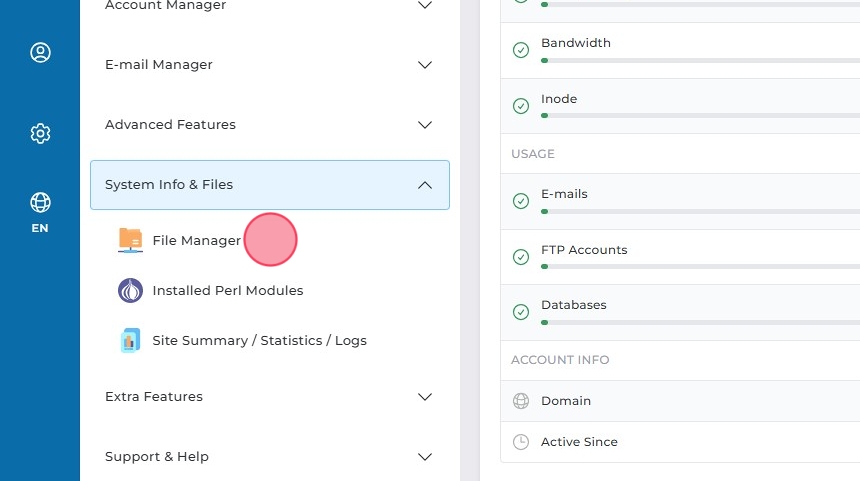
Task: Click the Site Summary statistics icon
Action: 130,341
